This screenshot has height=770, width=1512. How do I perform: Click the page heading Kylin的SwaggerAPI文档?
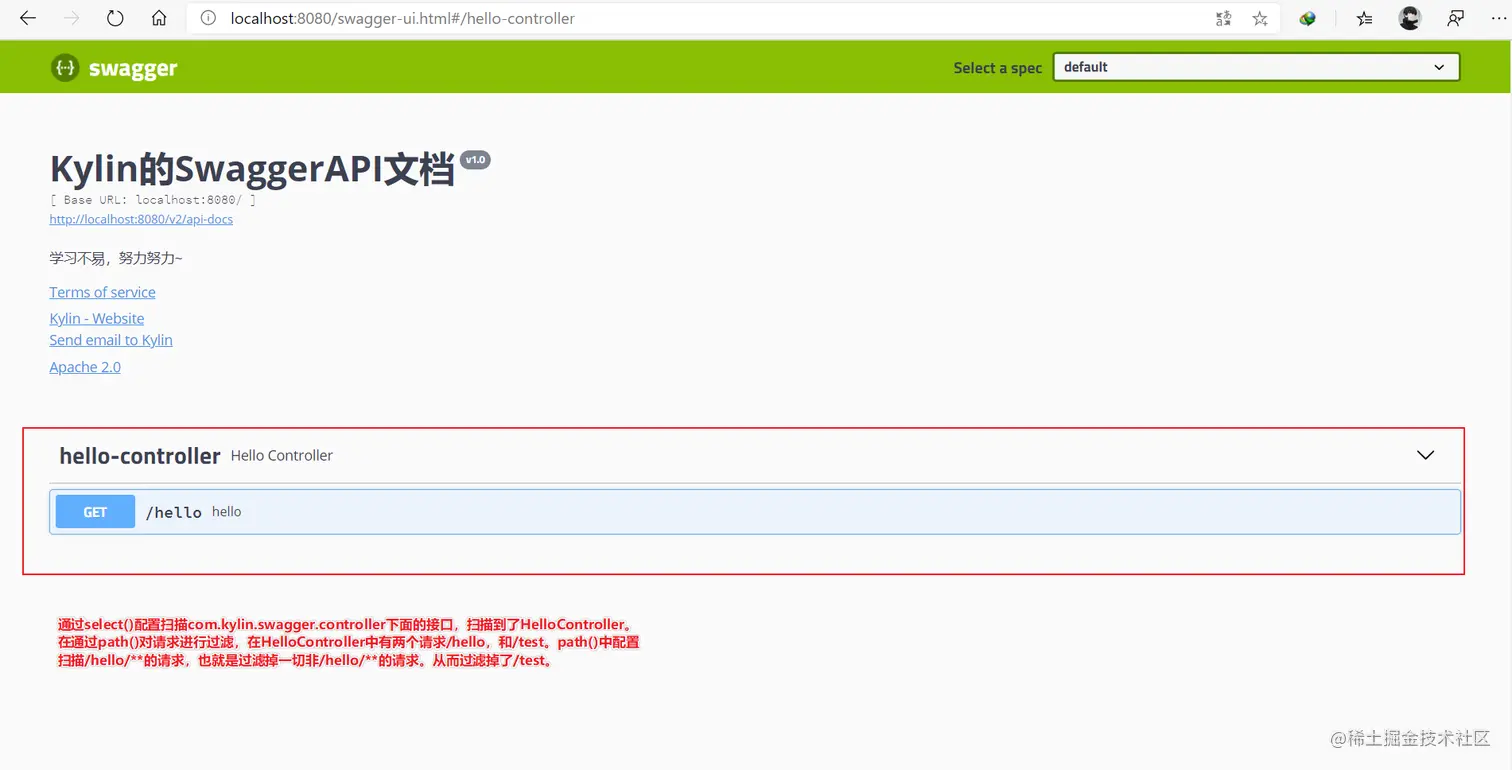click(252, 169)
